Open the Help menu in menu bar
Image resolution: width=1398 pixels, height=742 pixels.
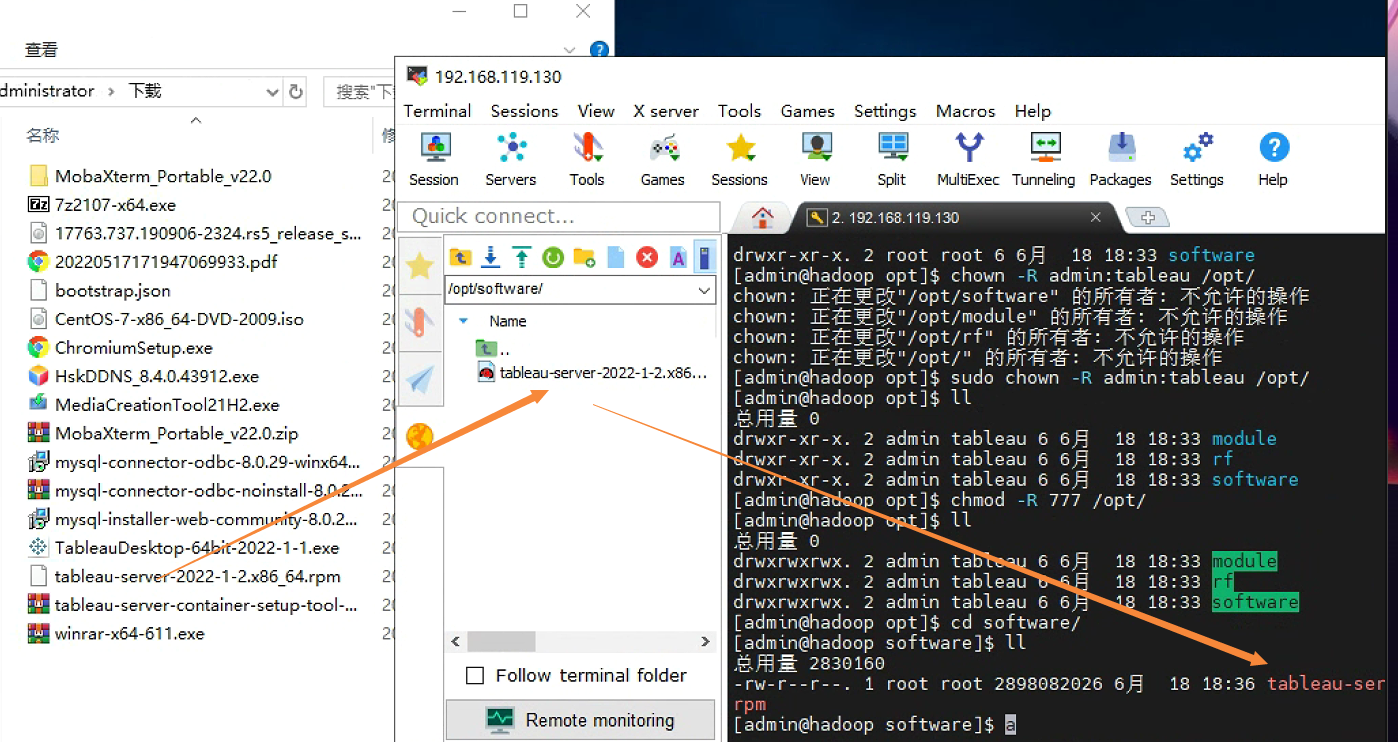point(1033,111)
